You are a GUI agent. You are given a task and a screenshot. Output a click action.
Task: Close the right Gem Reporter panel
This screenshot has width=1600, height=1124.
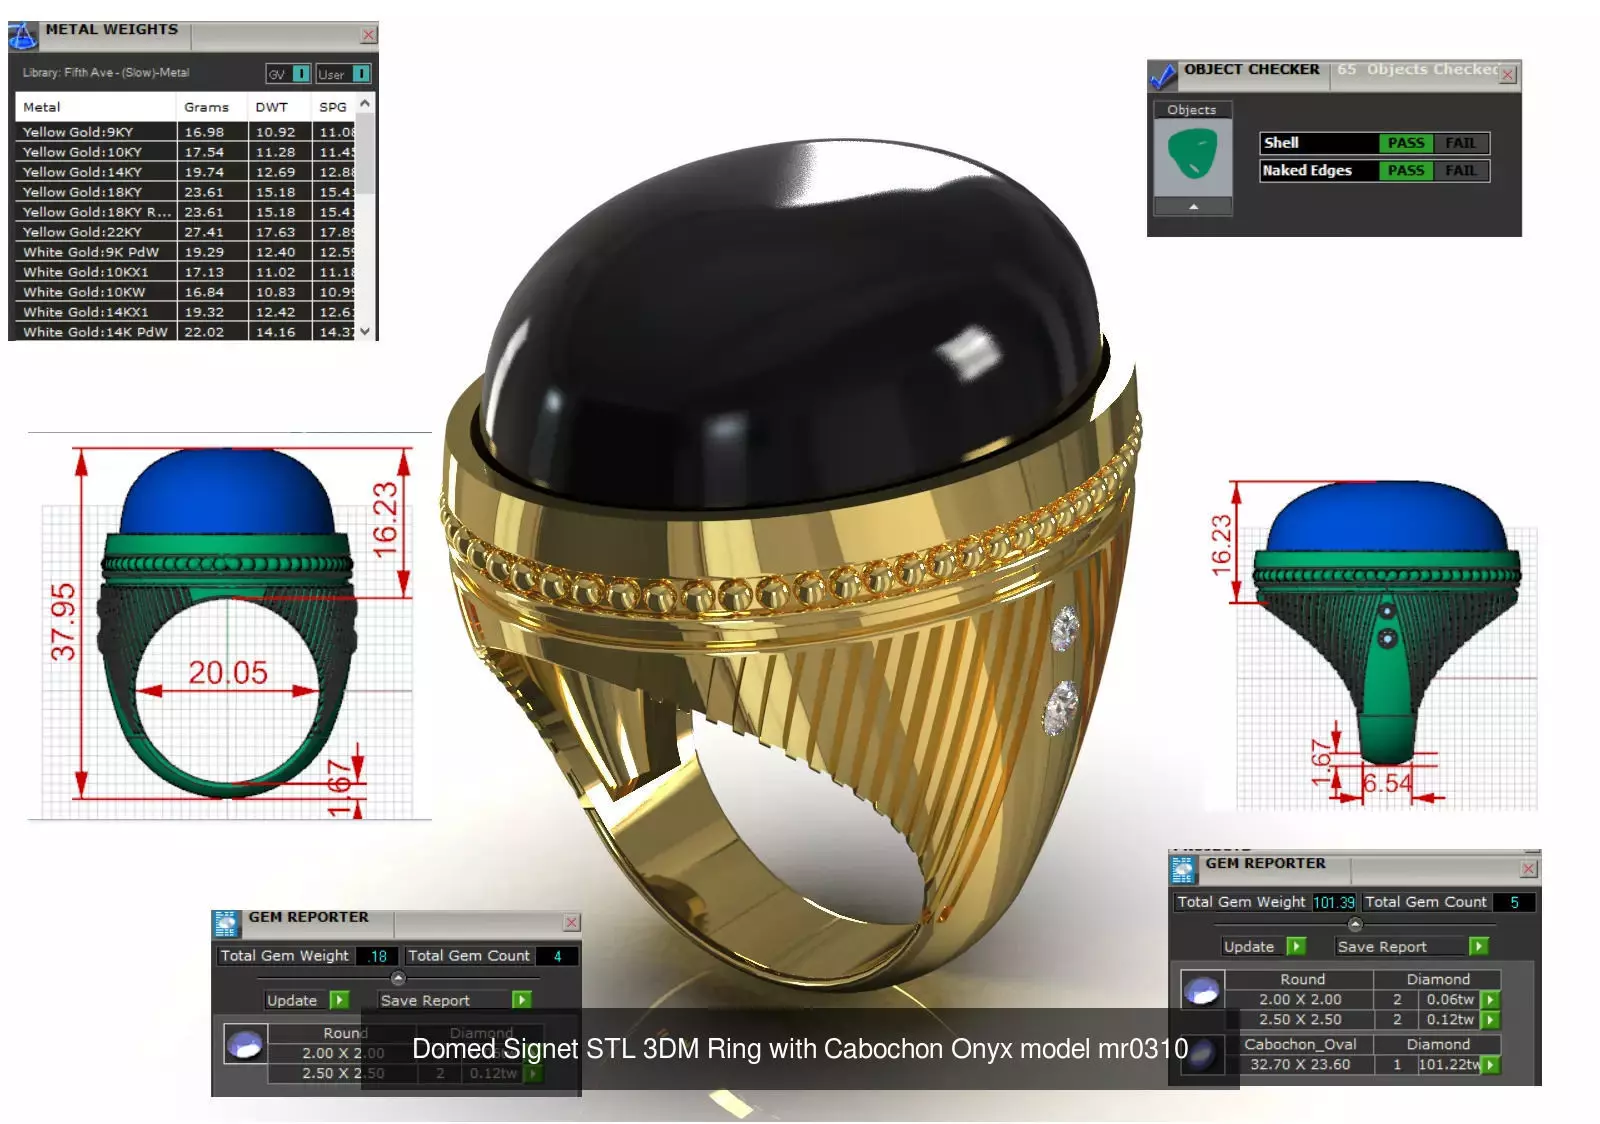tap(1528, 869)
